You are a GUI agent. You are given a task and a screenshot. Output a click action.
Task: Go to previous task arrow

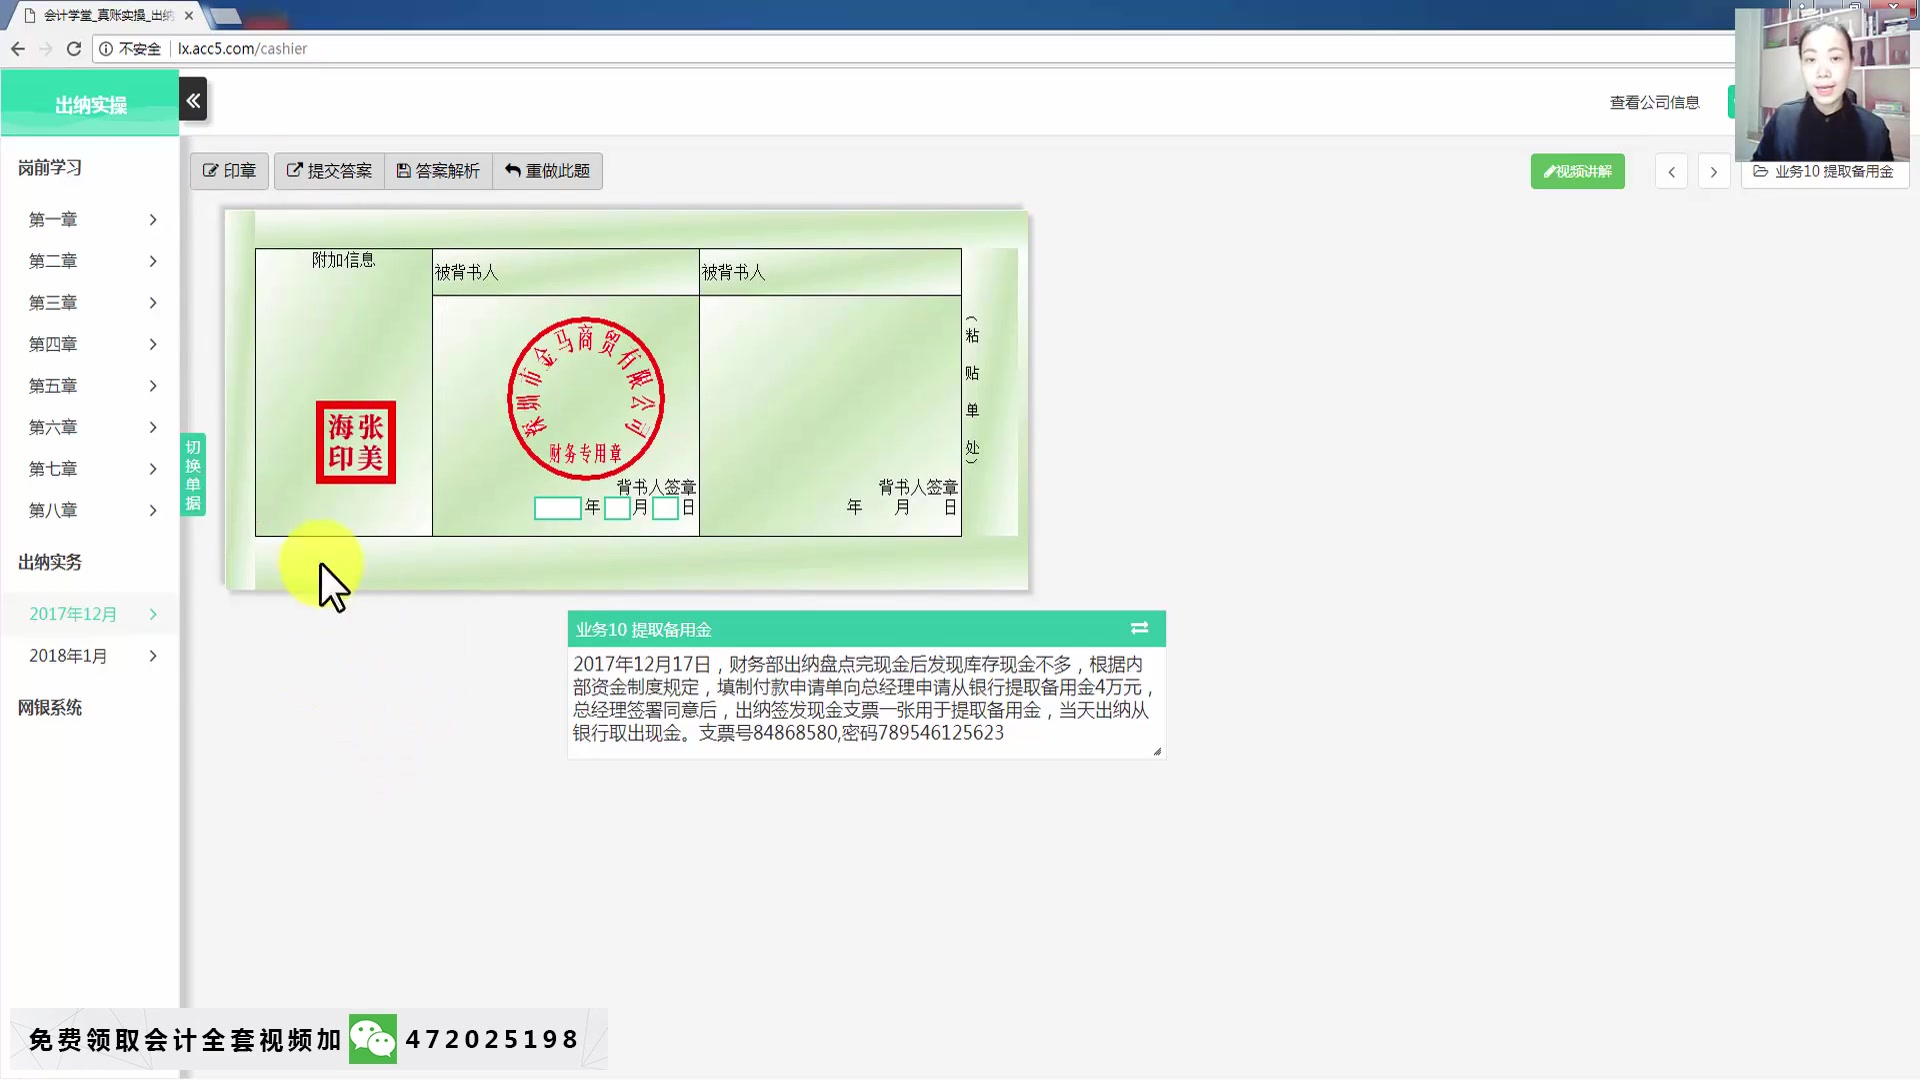pos(1671,172)
